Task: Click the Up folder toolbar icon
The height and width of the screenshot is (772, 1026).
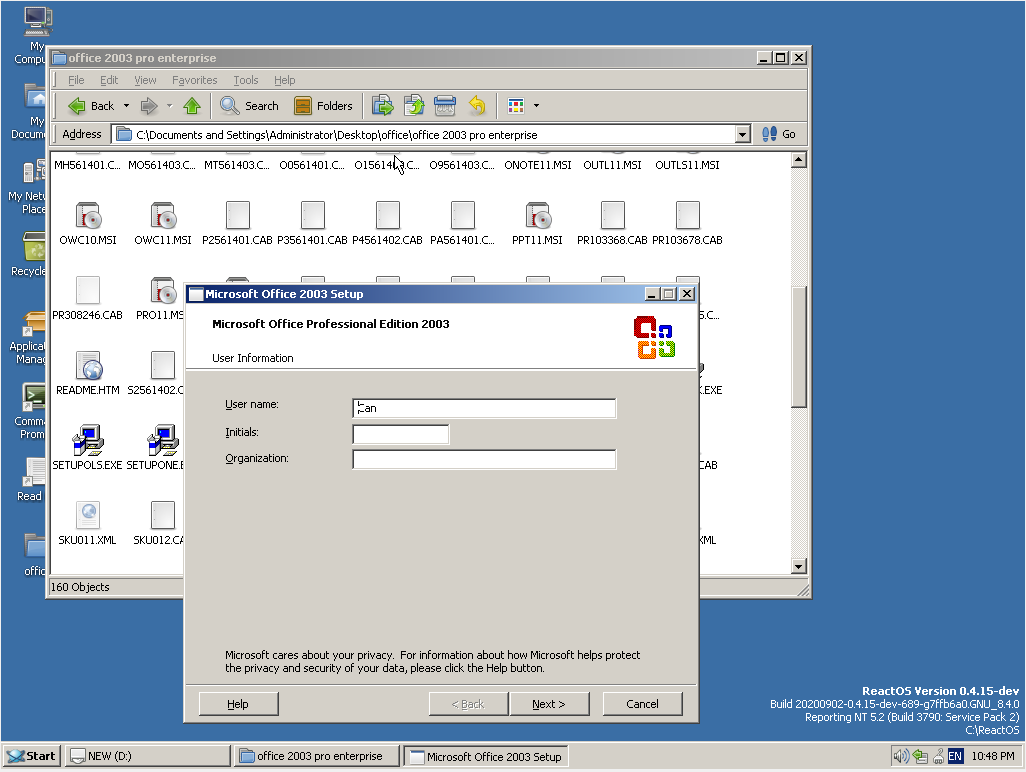Action: coord(192,106)
